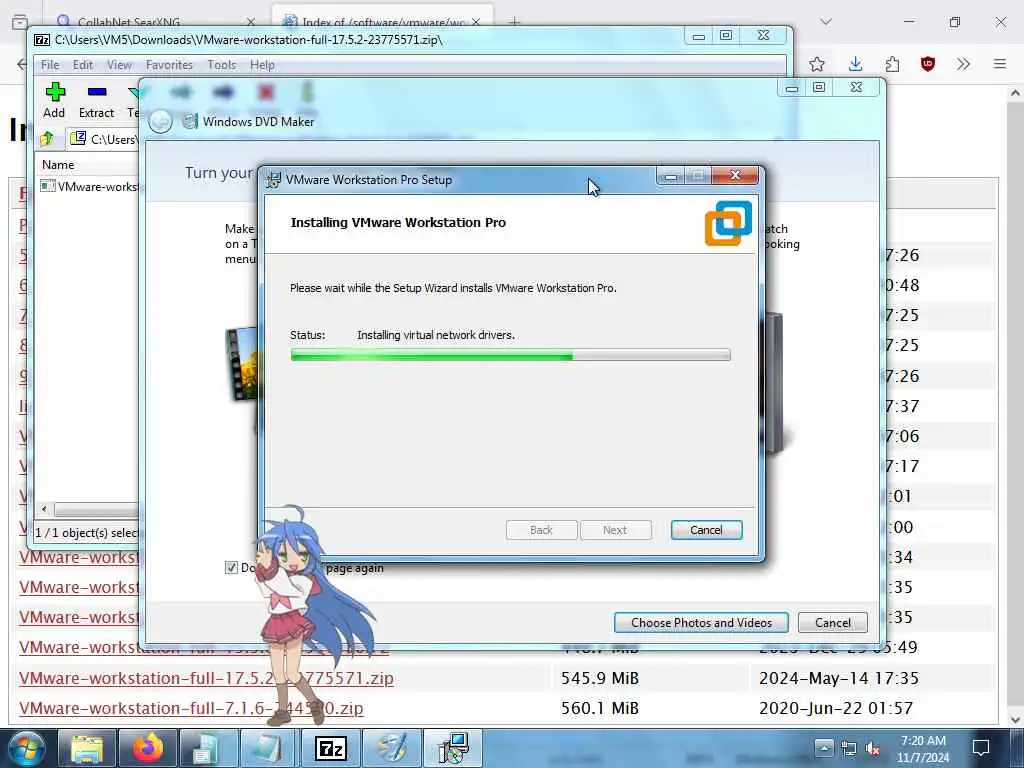Click the Paint-like brush taskbar button
Image resolution: width=1024 pixels, height=768 pixels.
click(392, 748)
